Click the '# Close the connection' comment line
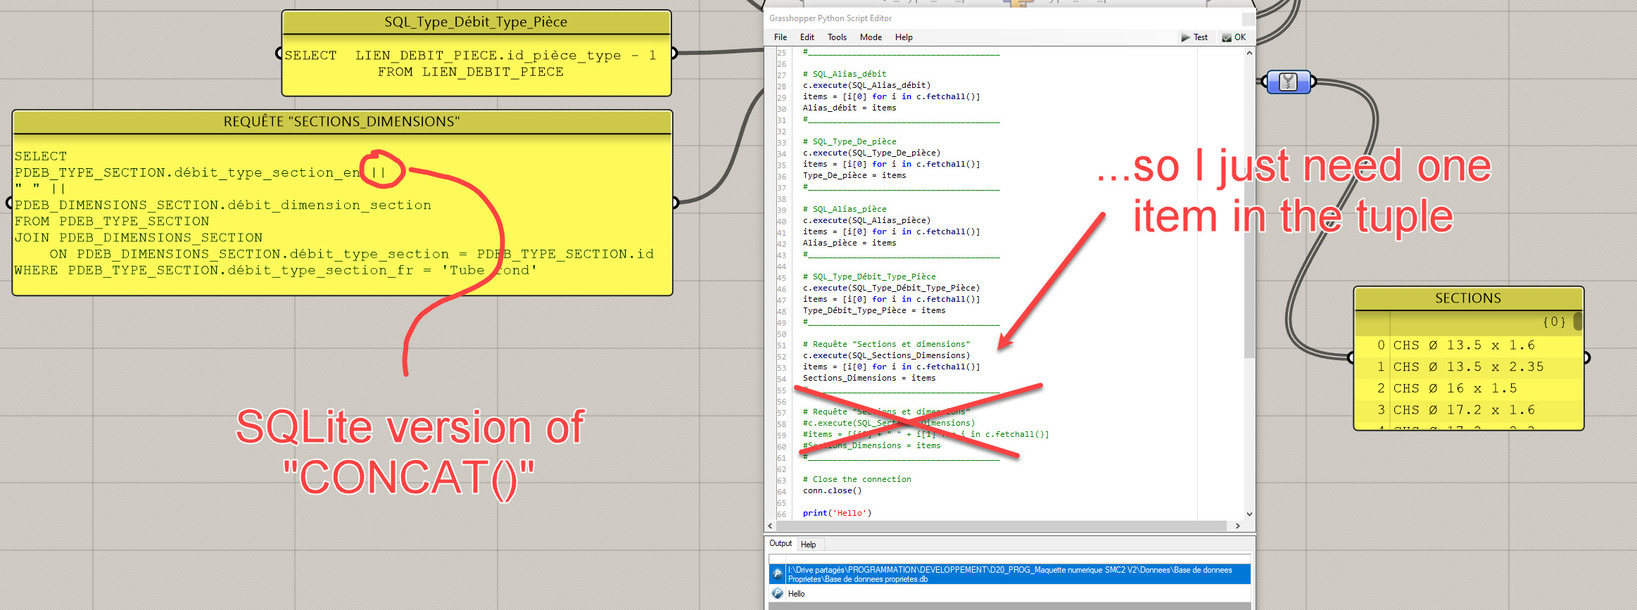 [x=857, y=480]
